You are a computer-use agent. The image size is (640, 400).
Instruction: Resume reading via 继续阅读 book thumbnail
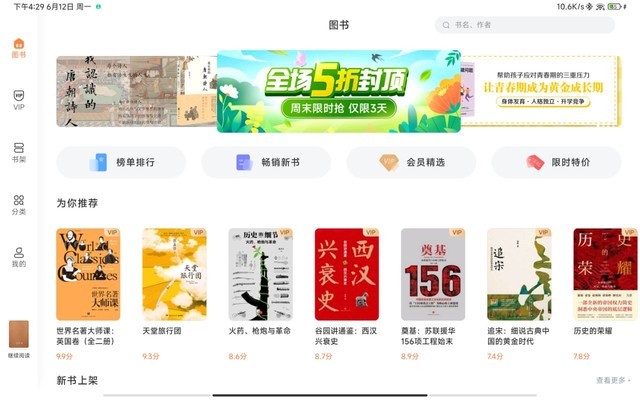(x=19, y=334)
